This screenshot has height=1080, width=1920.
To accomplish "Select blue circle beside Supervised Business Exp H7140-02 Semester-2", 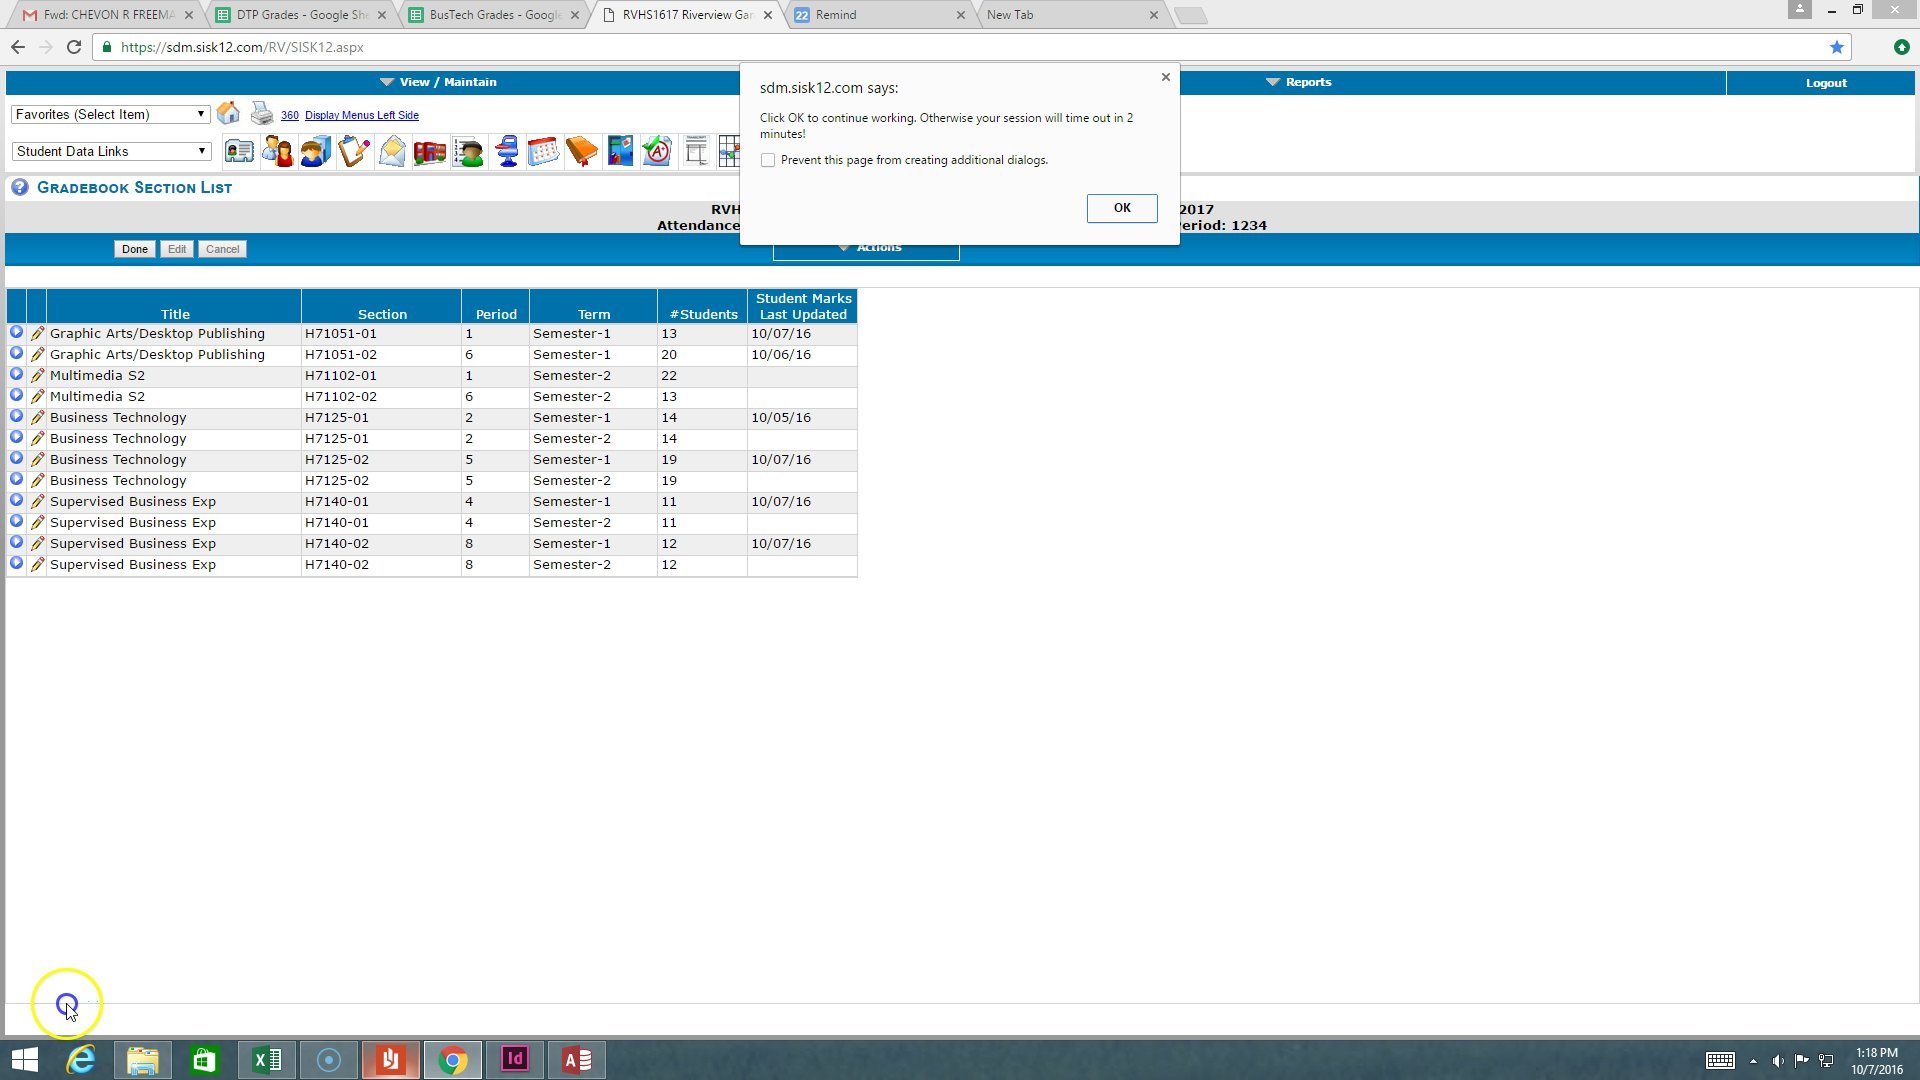I will [x=16, y=564].
